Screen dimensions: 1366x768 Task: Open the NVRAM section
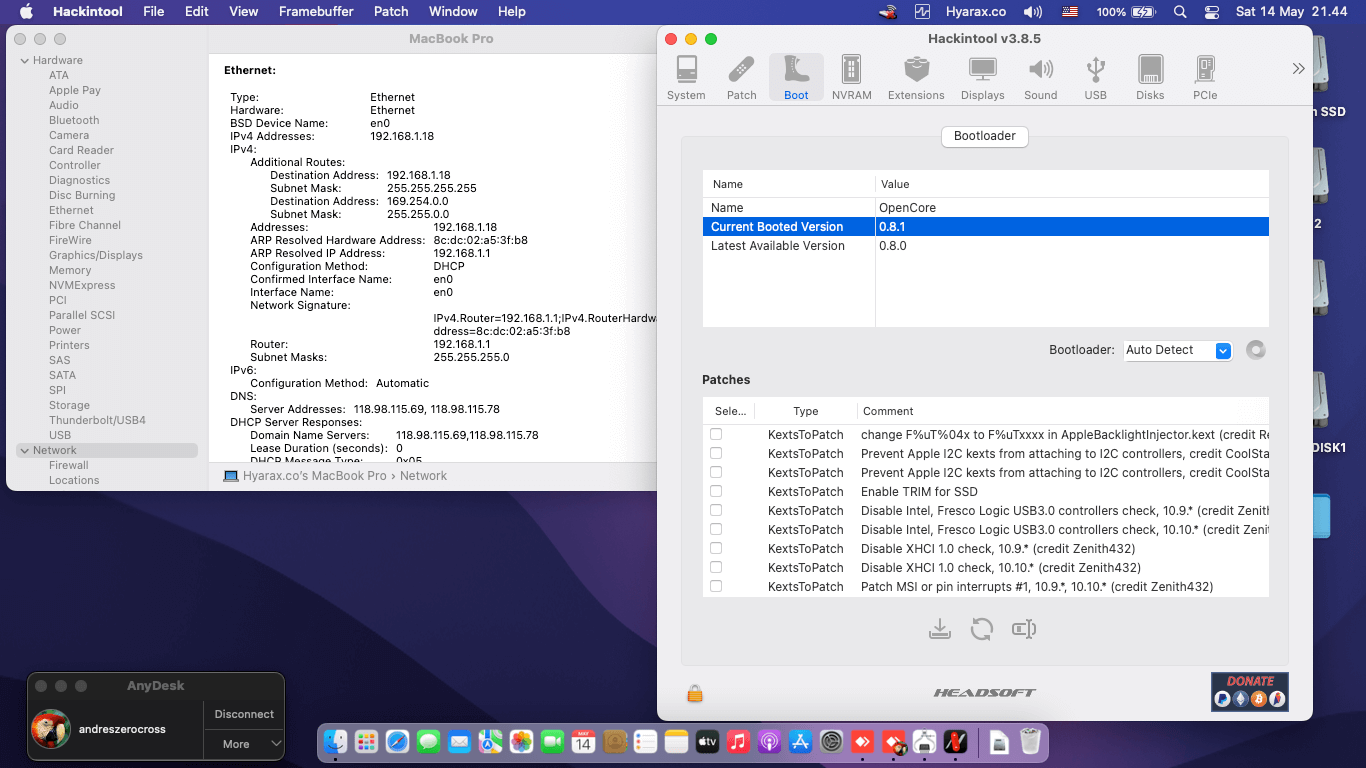(x=851, y=77)
